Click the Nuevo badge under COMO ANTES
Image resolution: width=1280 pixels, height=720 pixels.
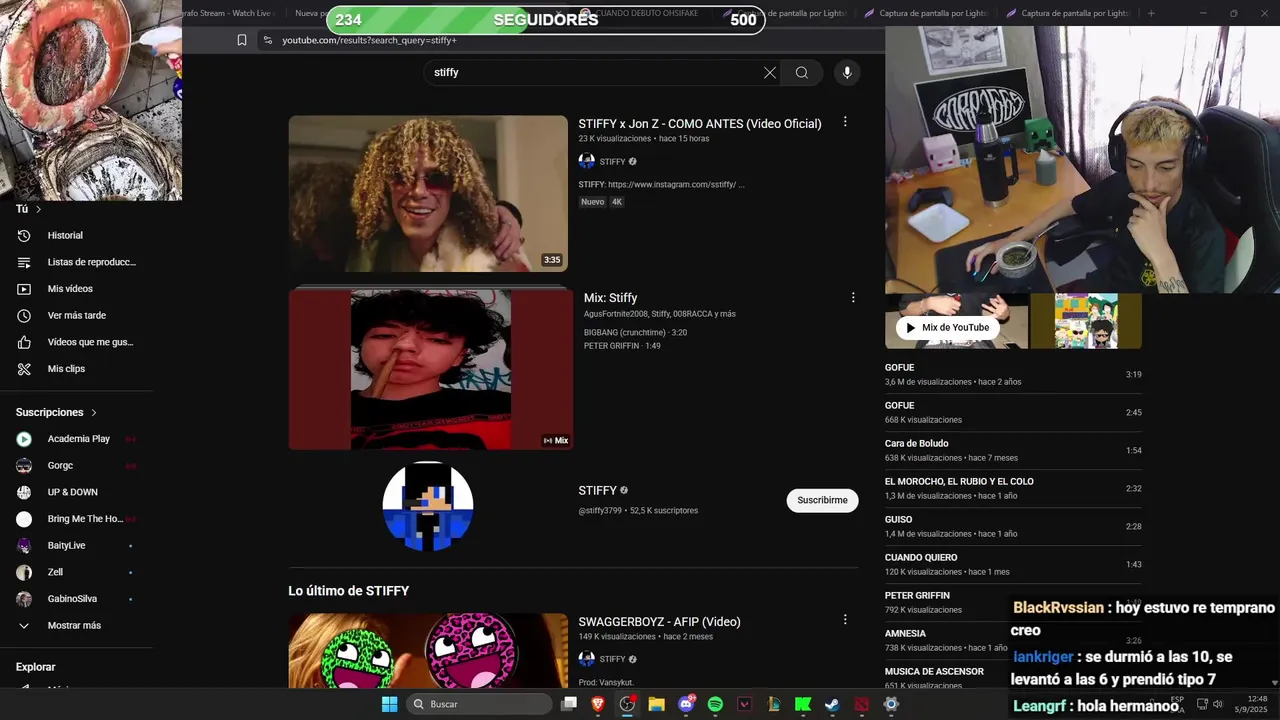(593, 202)
